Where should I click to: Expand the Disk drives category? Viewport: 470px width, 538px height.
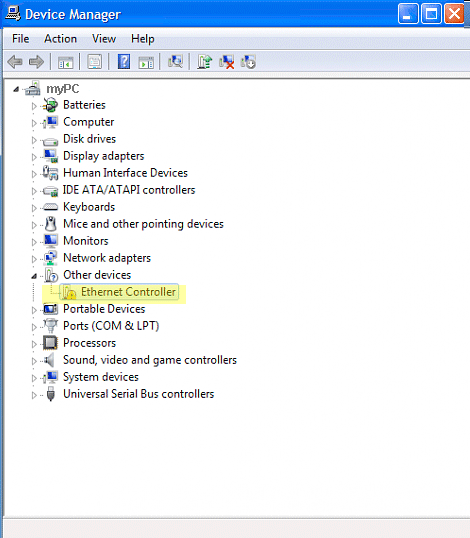[34, 140]
